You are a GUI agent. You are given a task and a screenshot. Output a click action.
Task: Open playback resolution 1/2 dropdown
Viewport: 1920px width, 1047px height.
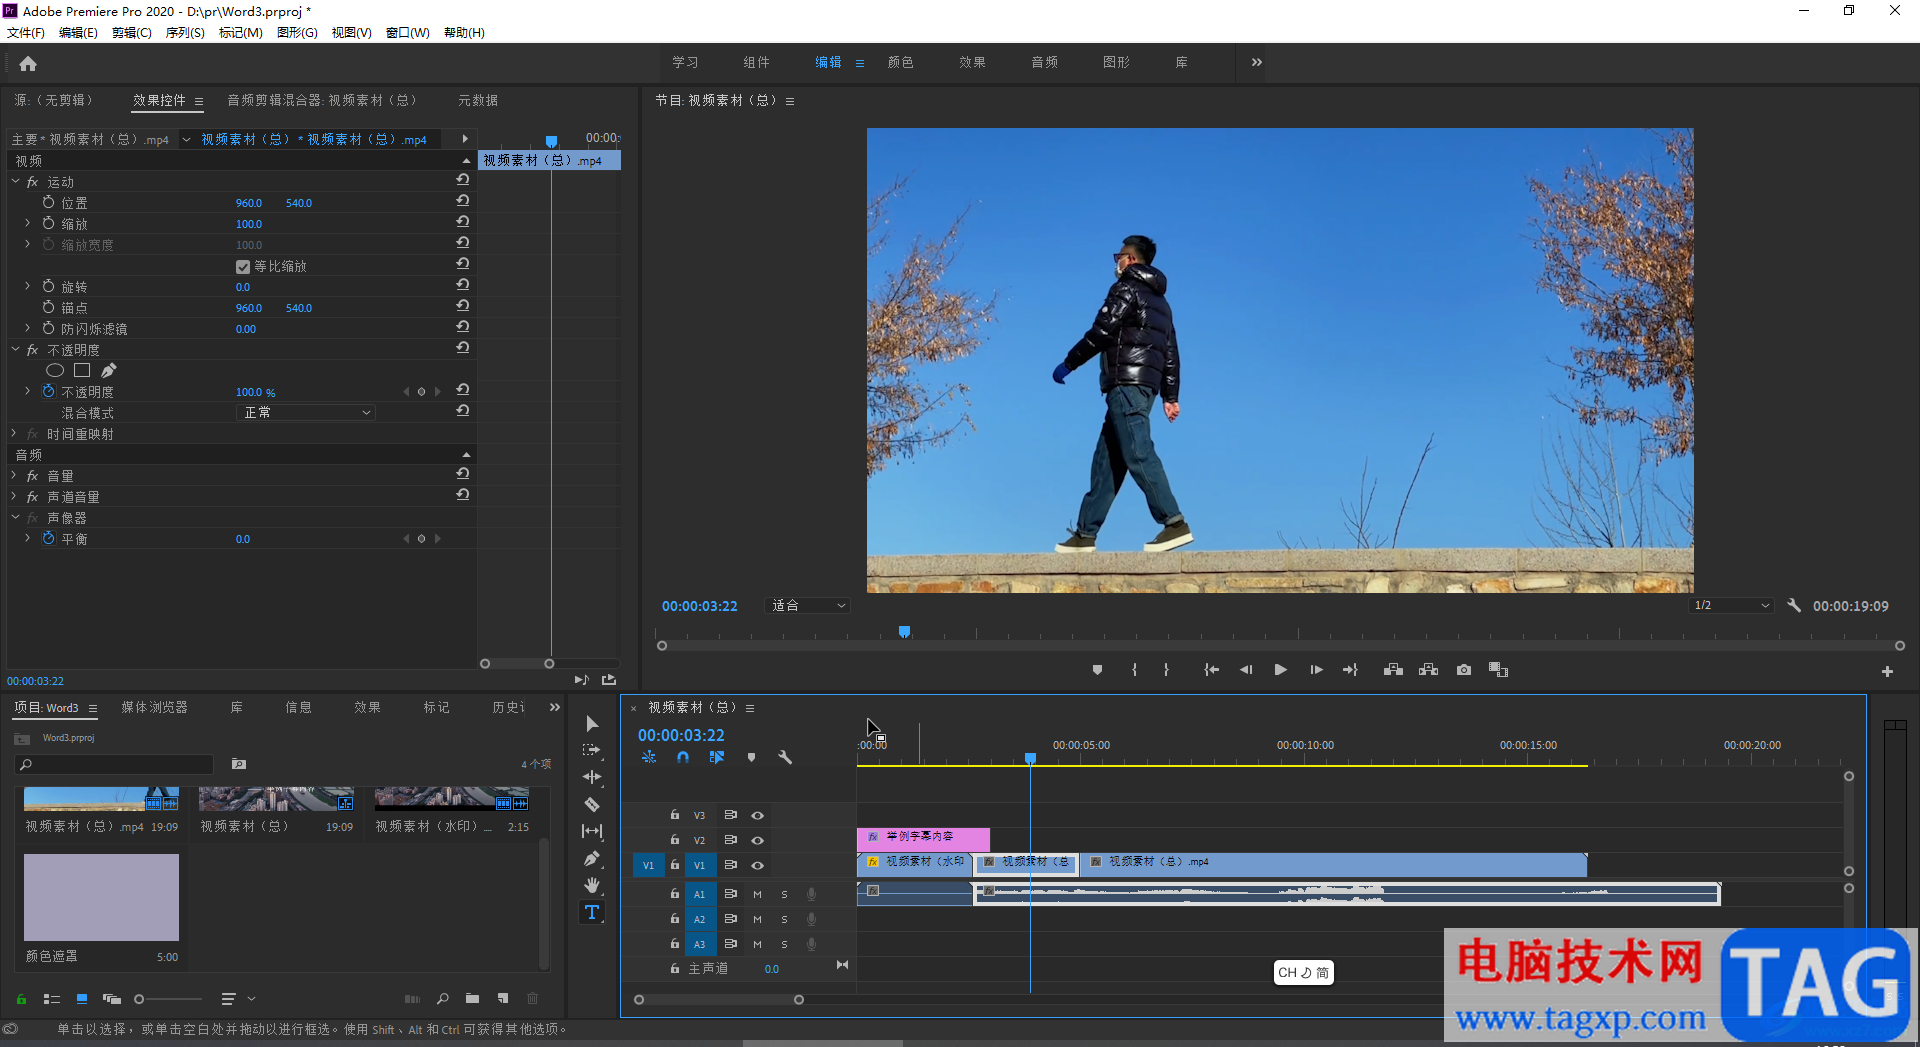[1731, 606]
